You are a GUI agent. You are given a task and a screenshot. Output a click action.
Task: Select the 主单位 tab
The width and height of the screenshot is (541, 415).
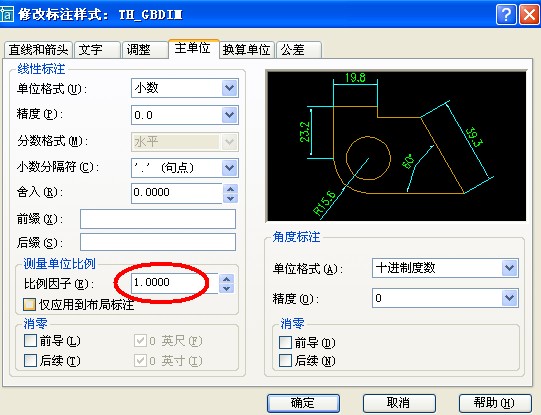click(x=193, y=48)
